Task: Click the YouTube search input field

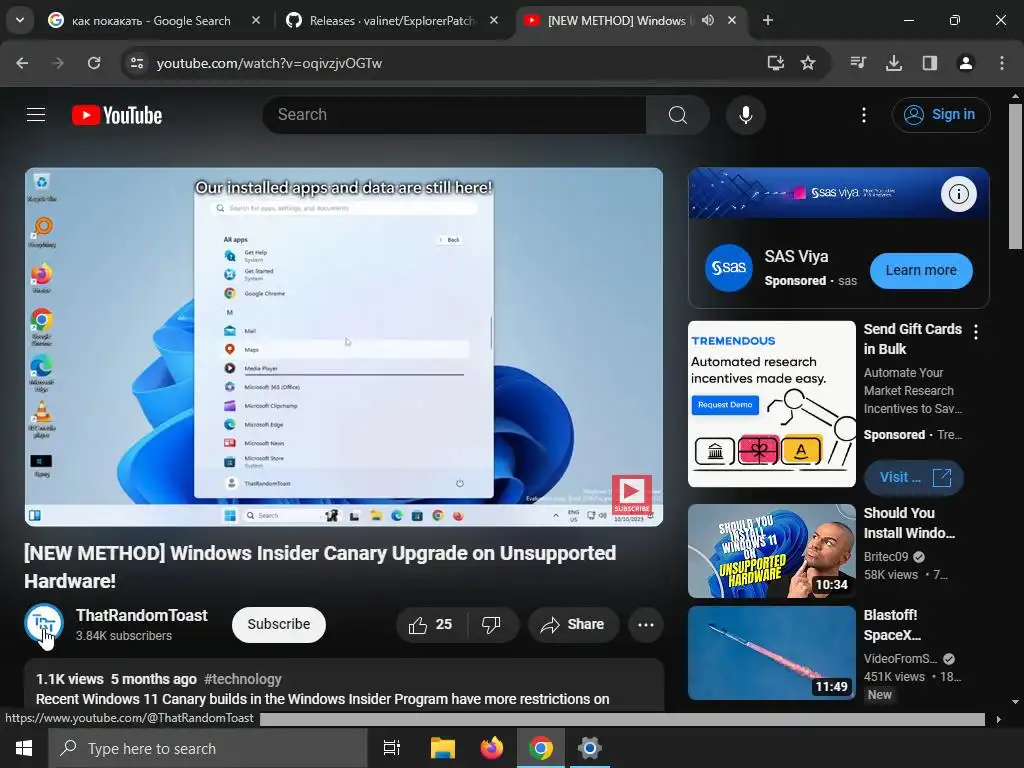Action: [x=455, y=115]
